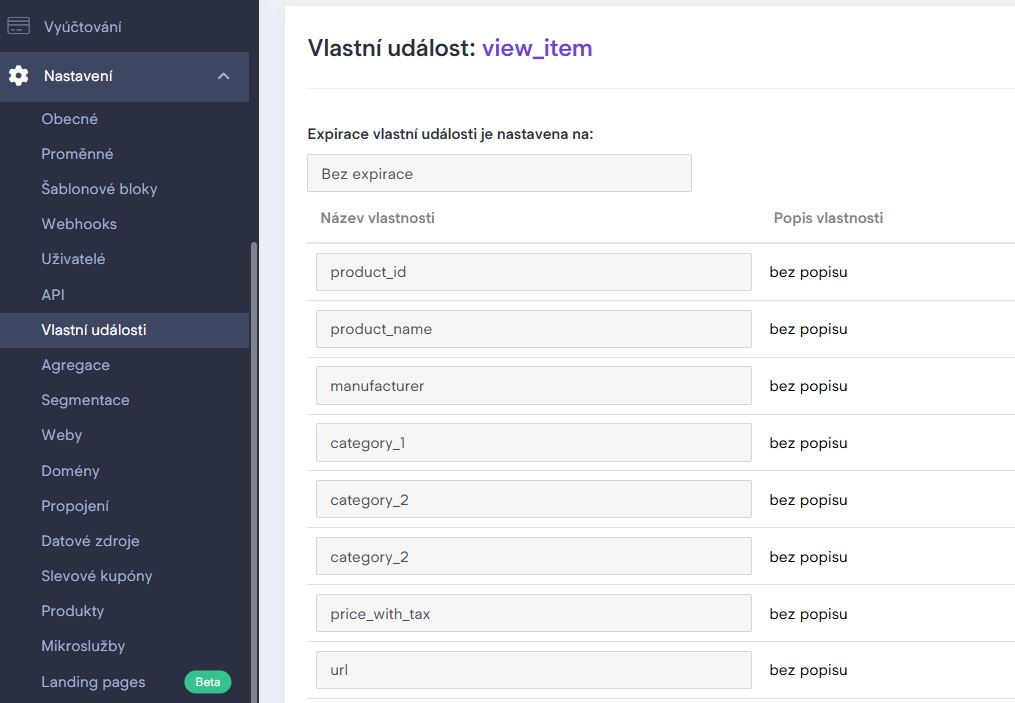The image size is (1015, 703).
Task: Open the Obecné settings page
Action: [x=69, y=119]
